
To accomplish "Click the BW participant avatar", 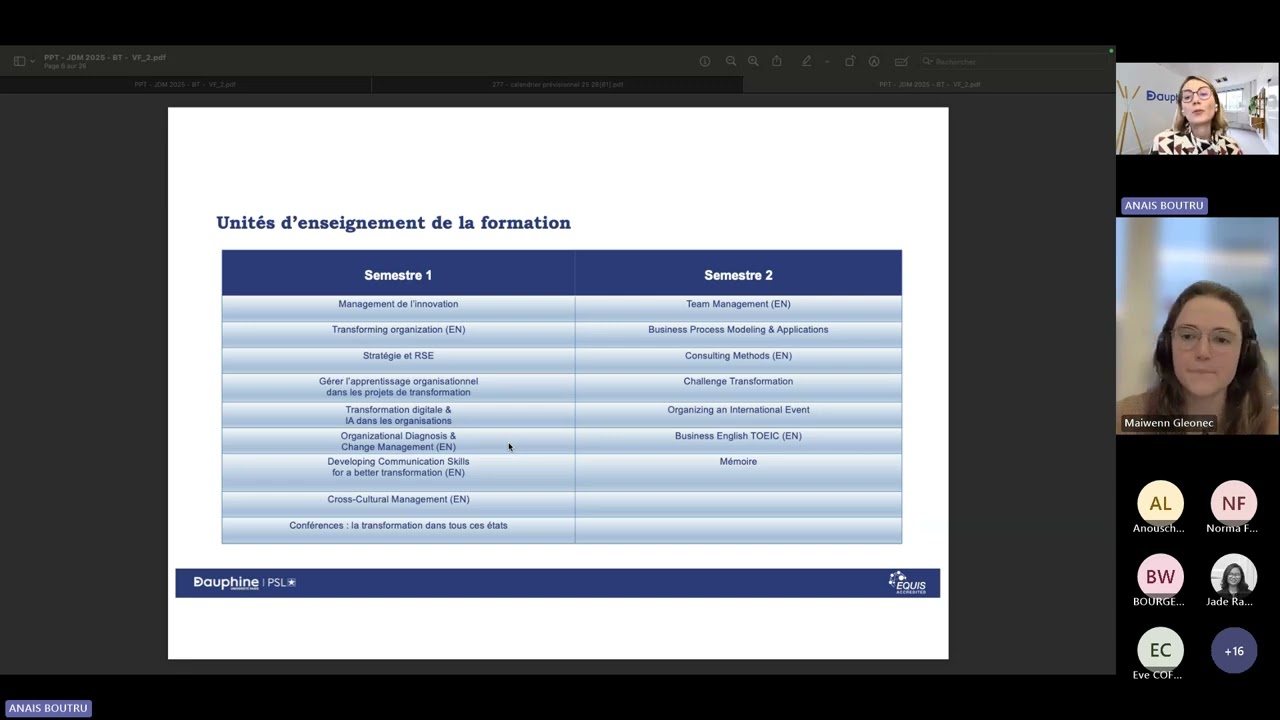I will pyautogui.click(x=1160, y=576).
